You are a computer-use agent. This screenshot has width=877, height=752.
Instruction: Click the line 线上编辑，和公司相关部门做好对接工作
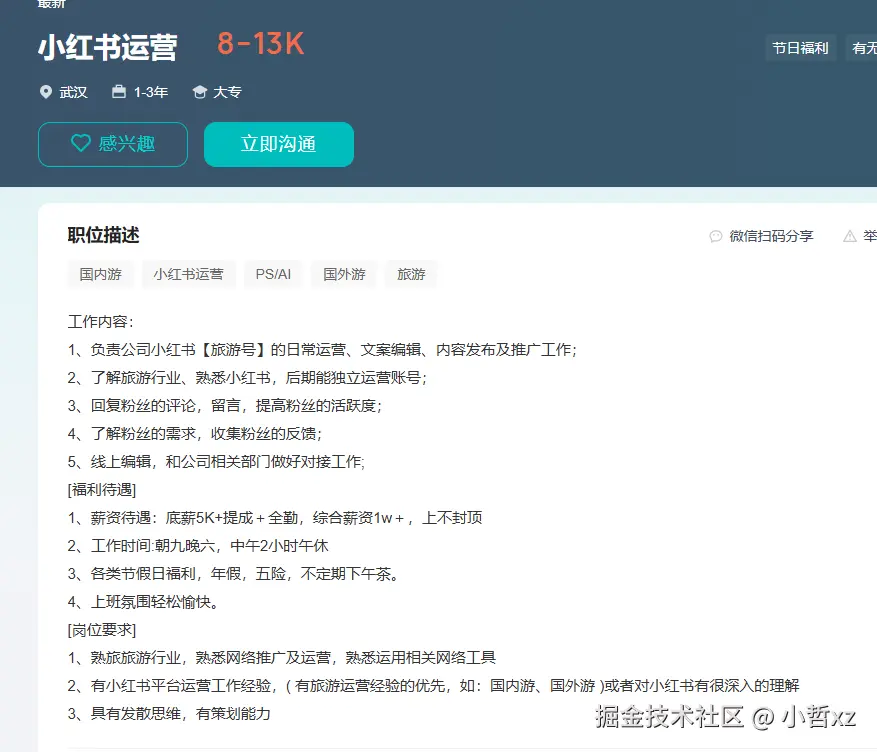(216, 462)
